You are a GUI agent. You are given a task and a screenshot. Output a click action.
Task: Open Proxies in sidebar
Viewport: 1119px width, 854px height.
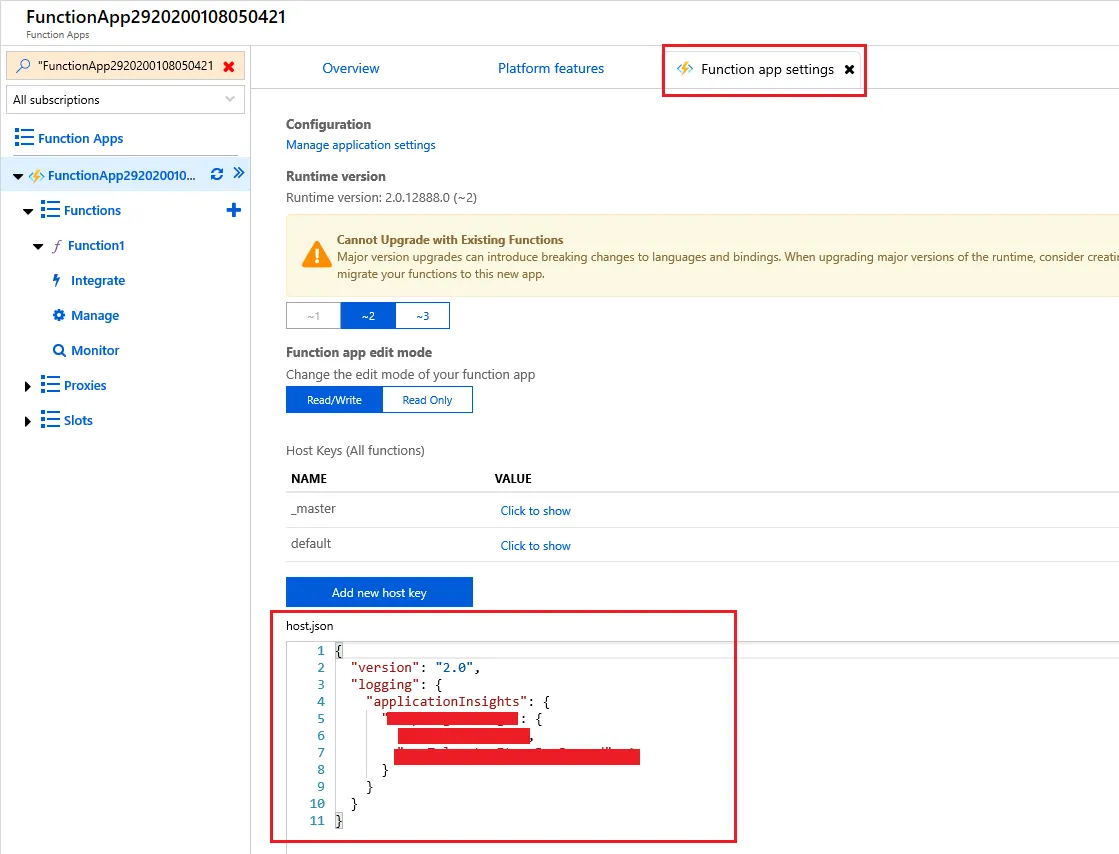[85, 385]
